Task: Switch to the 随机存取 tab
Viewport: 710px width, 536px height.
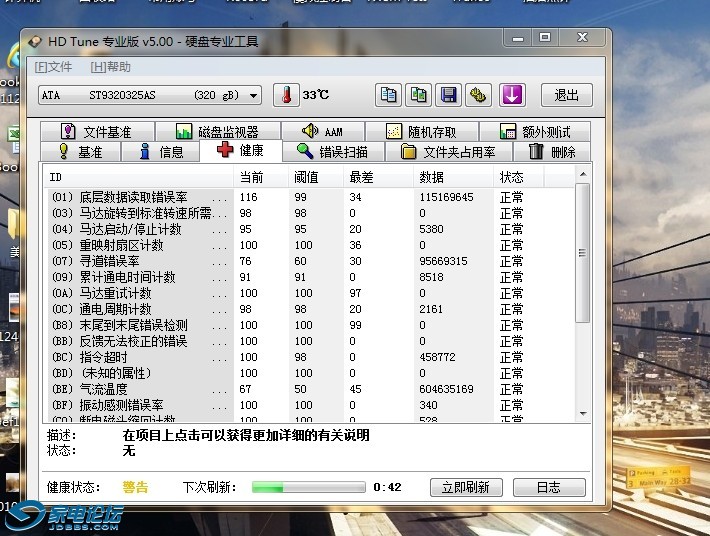Action: coord(422,132)
